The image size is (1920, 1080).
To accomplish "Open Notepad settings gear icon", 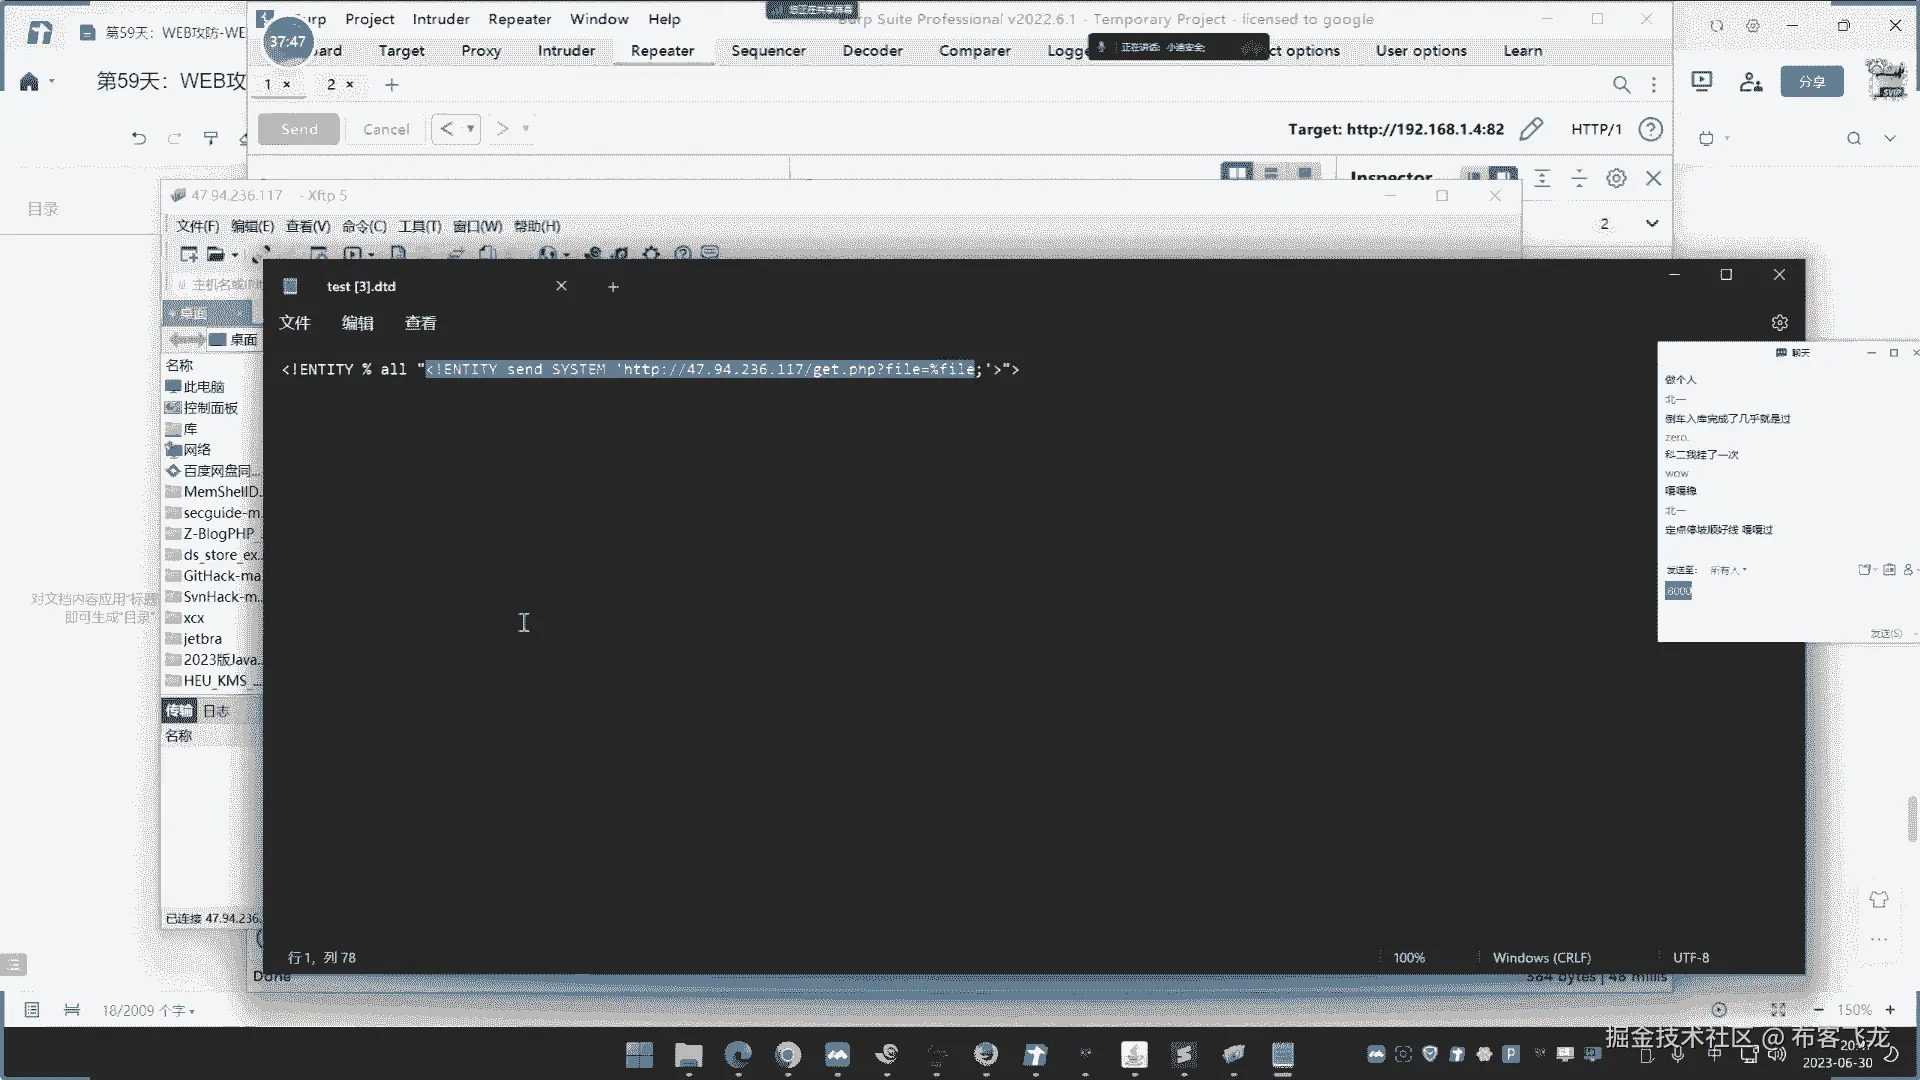I will [1779, 323].
